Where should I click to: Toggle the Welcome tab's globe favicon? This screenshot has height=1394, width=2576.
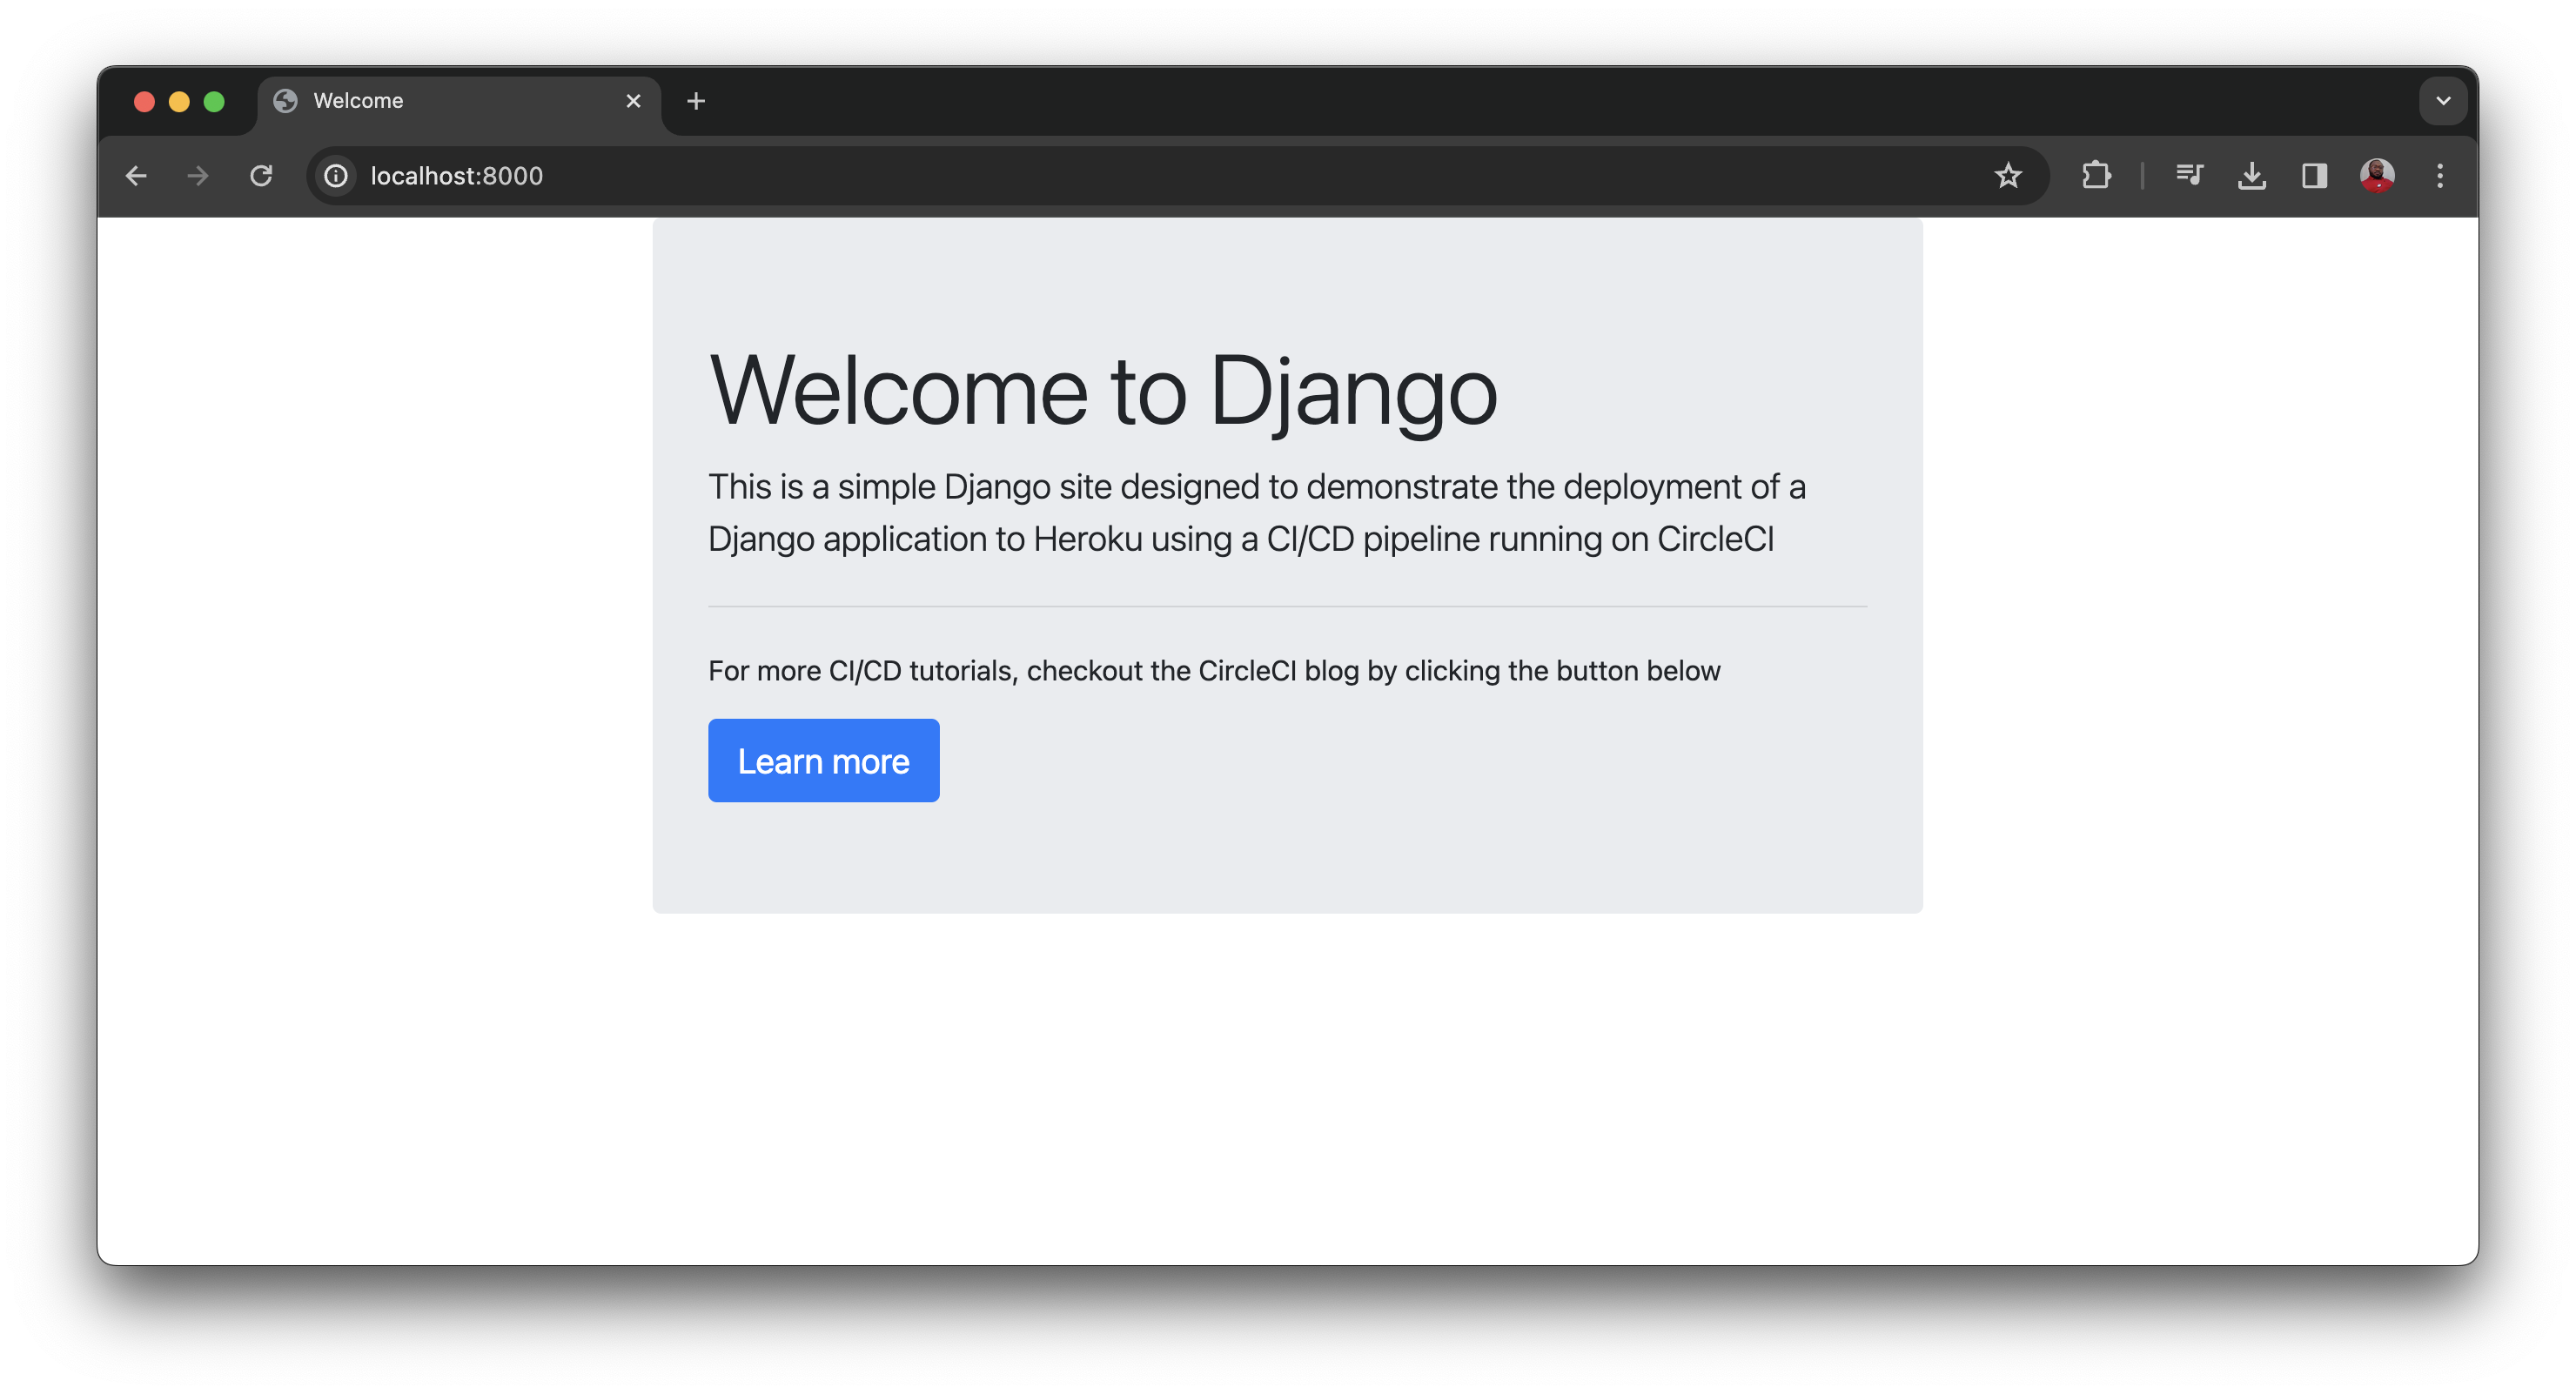point(288,100)
